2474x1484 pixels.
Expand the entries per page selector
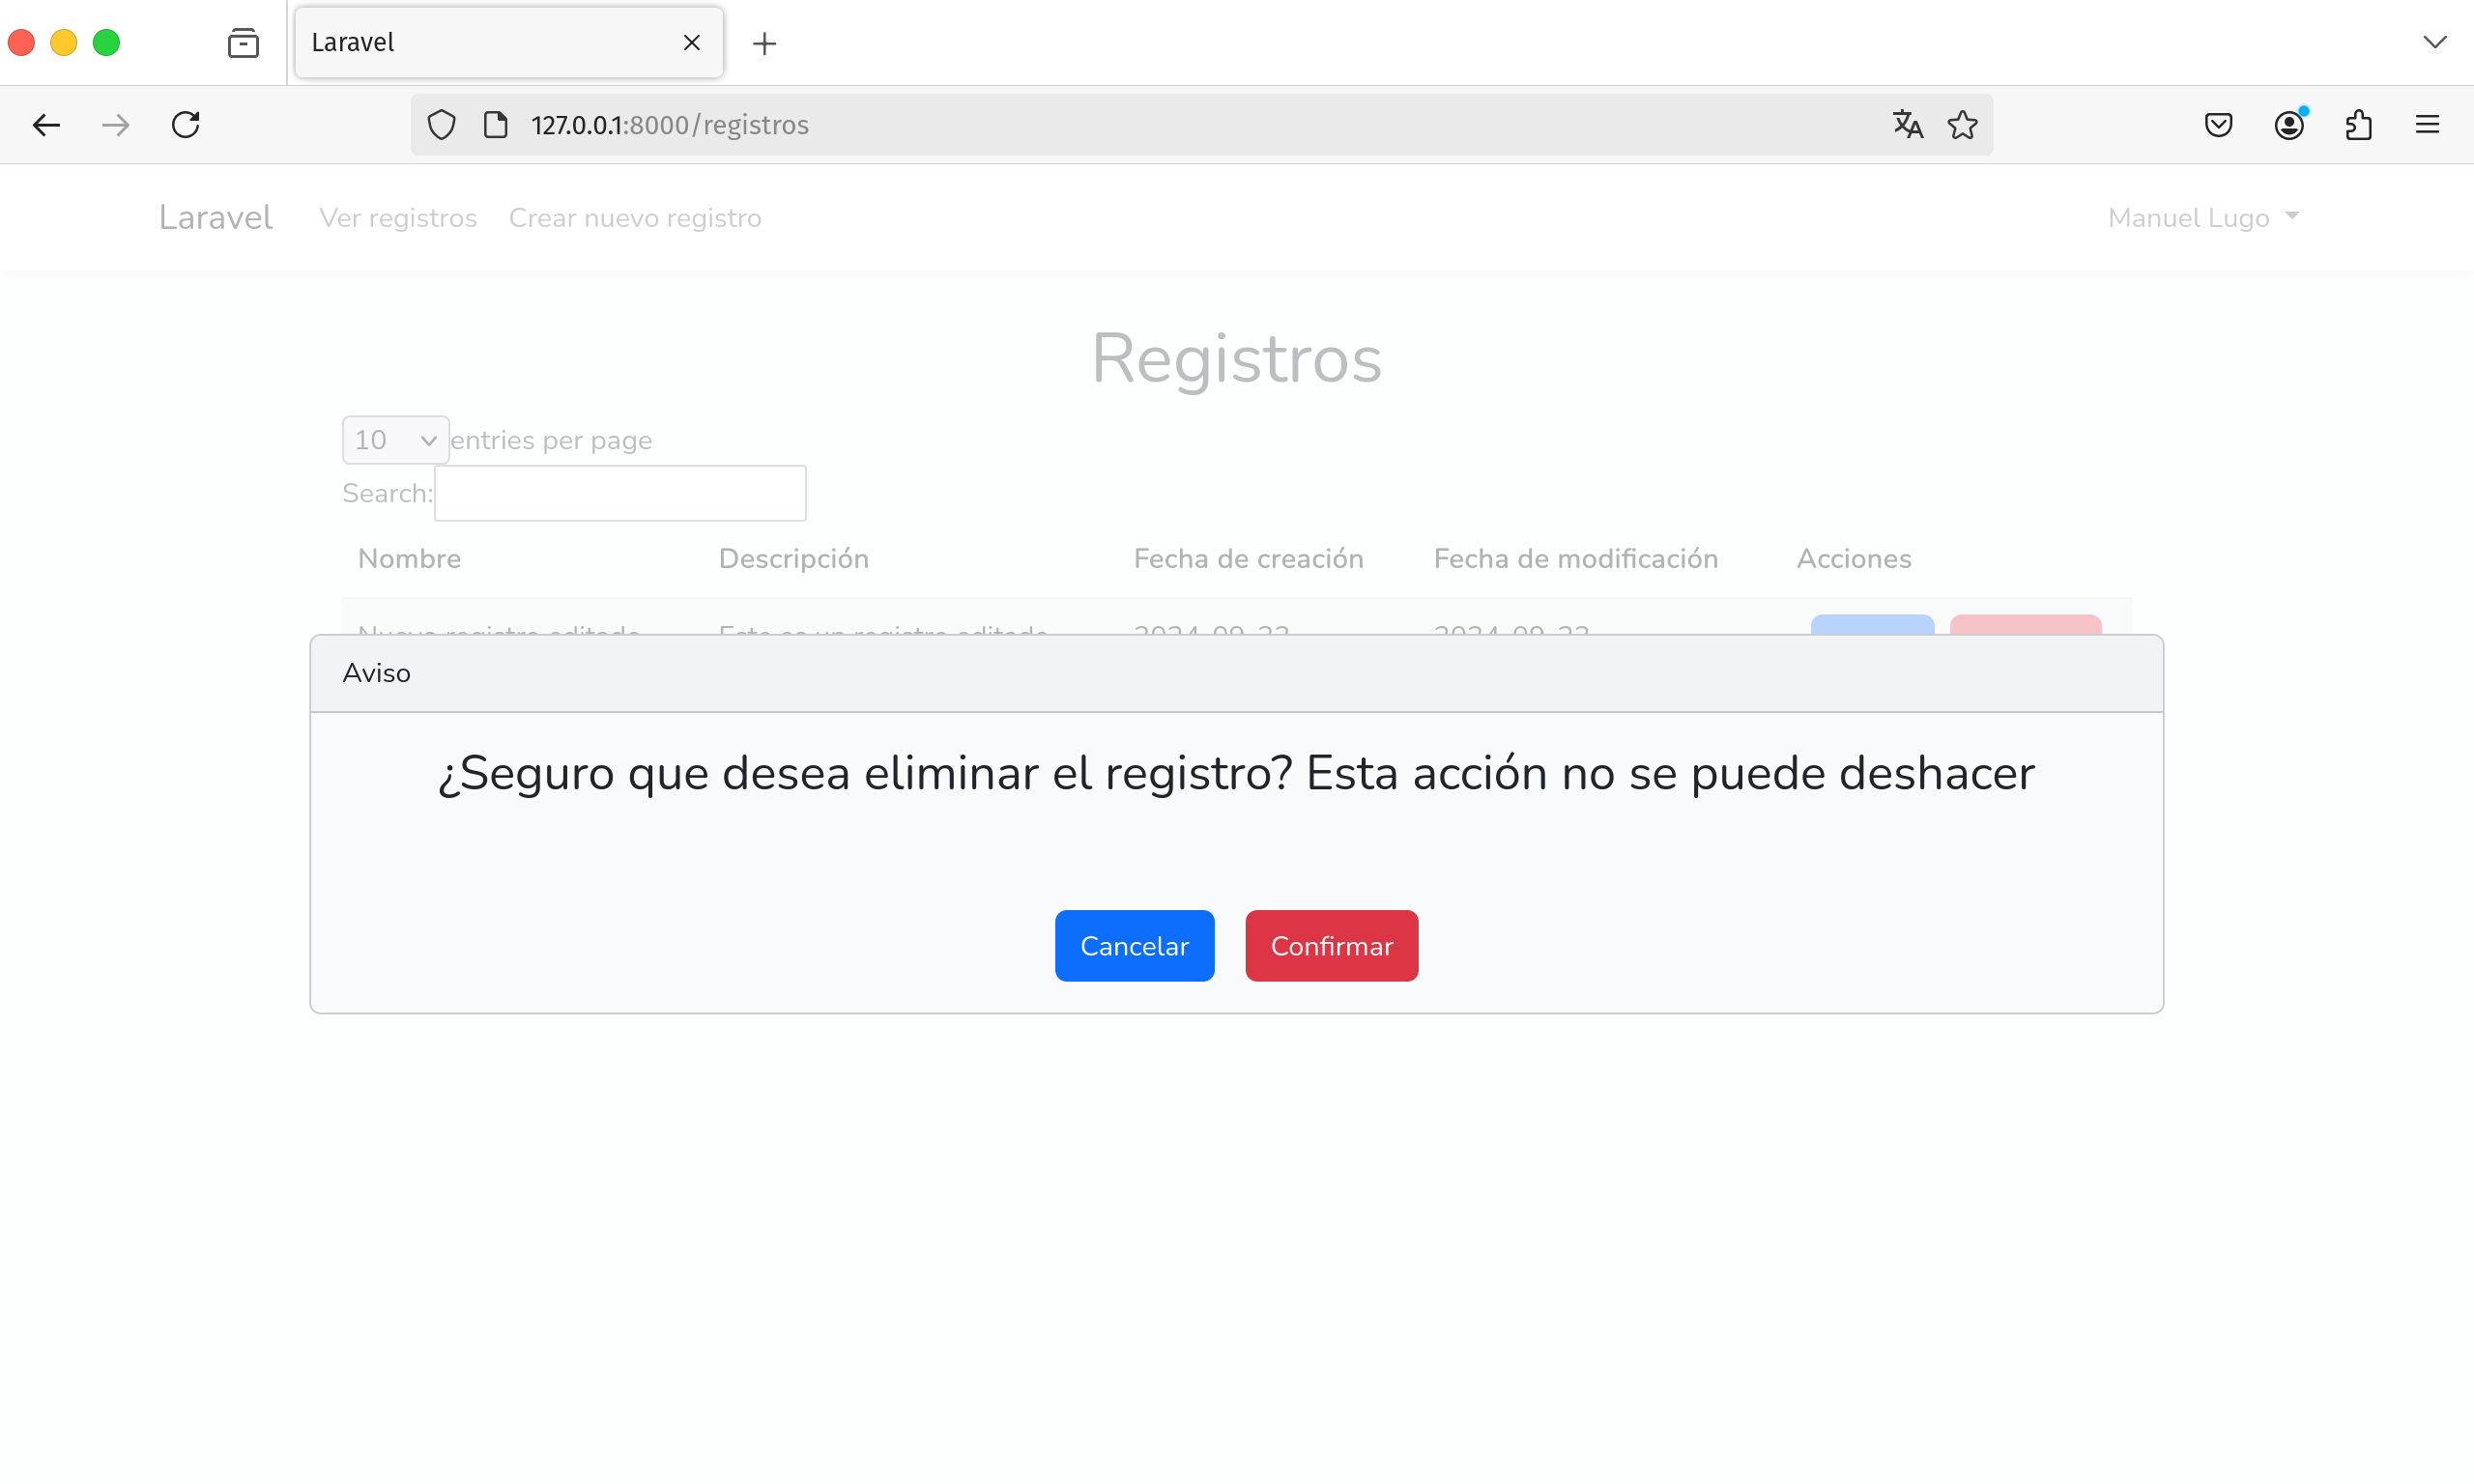tap(392, 438)
